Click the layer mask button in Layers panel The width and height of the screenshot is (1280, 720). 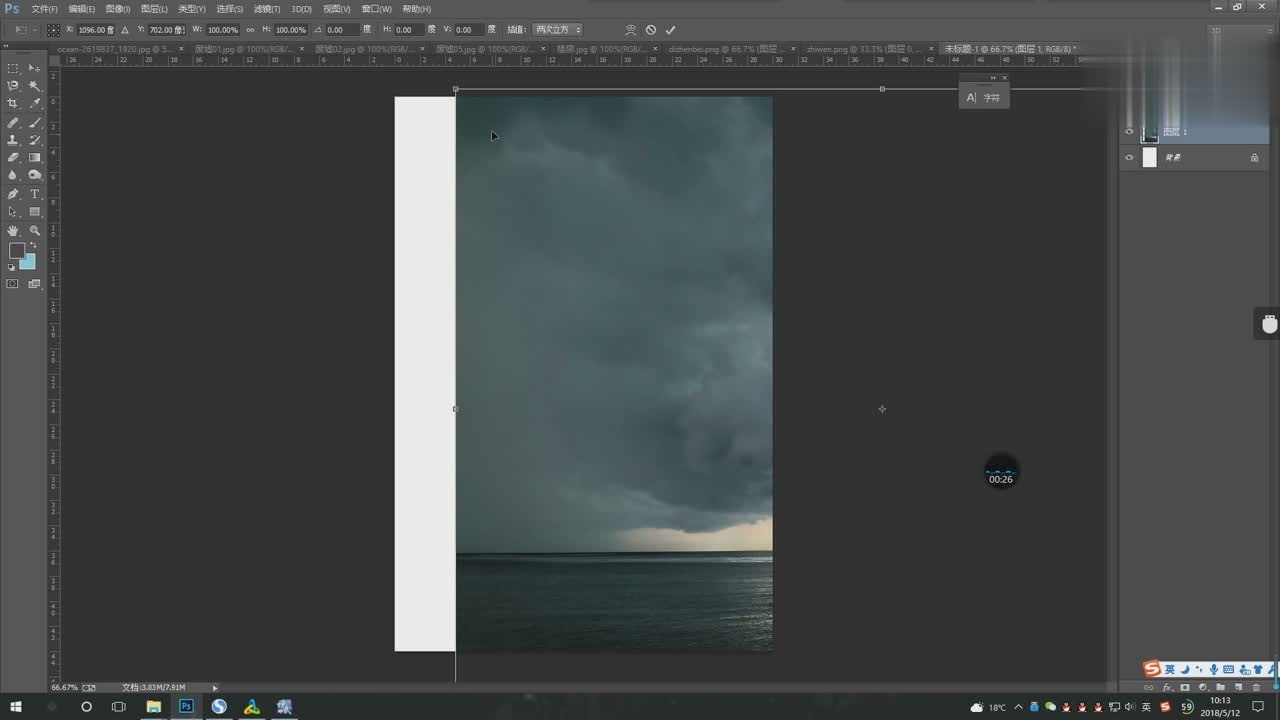click(x=1185, y=688)
